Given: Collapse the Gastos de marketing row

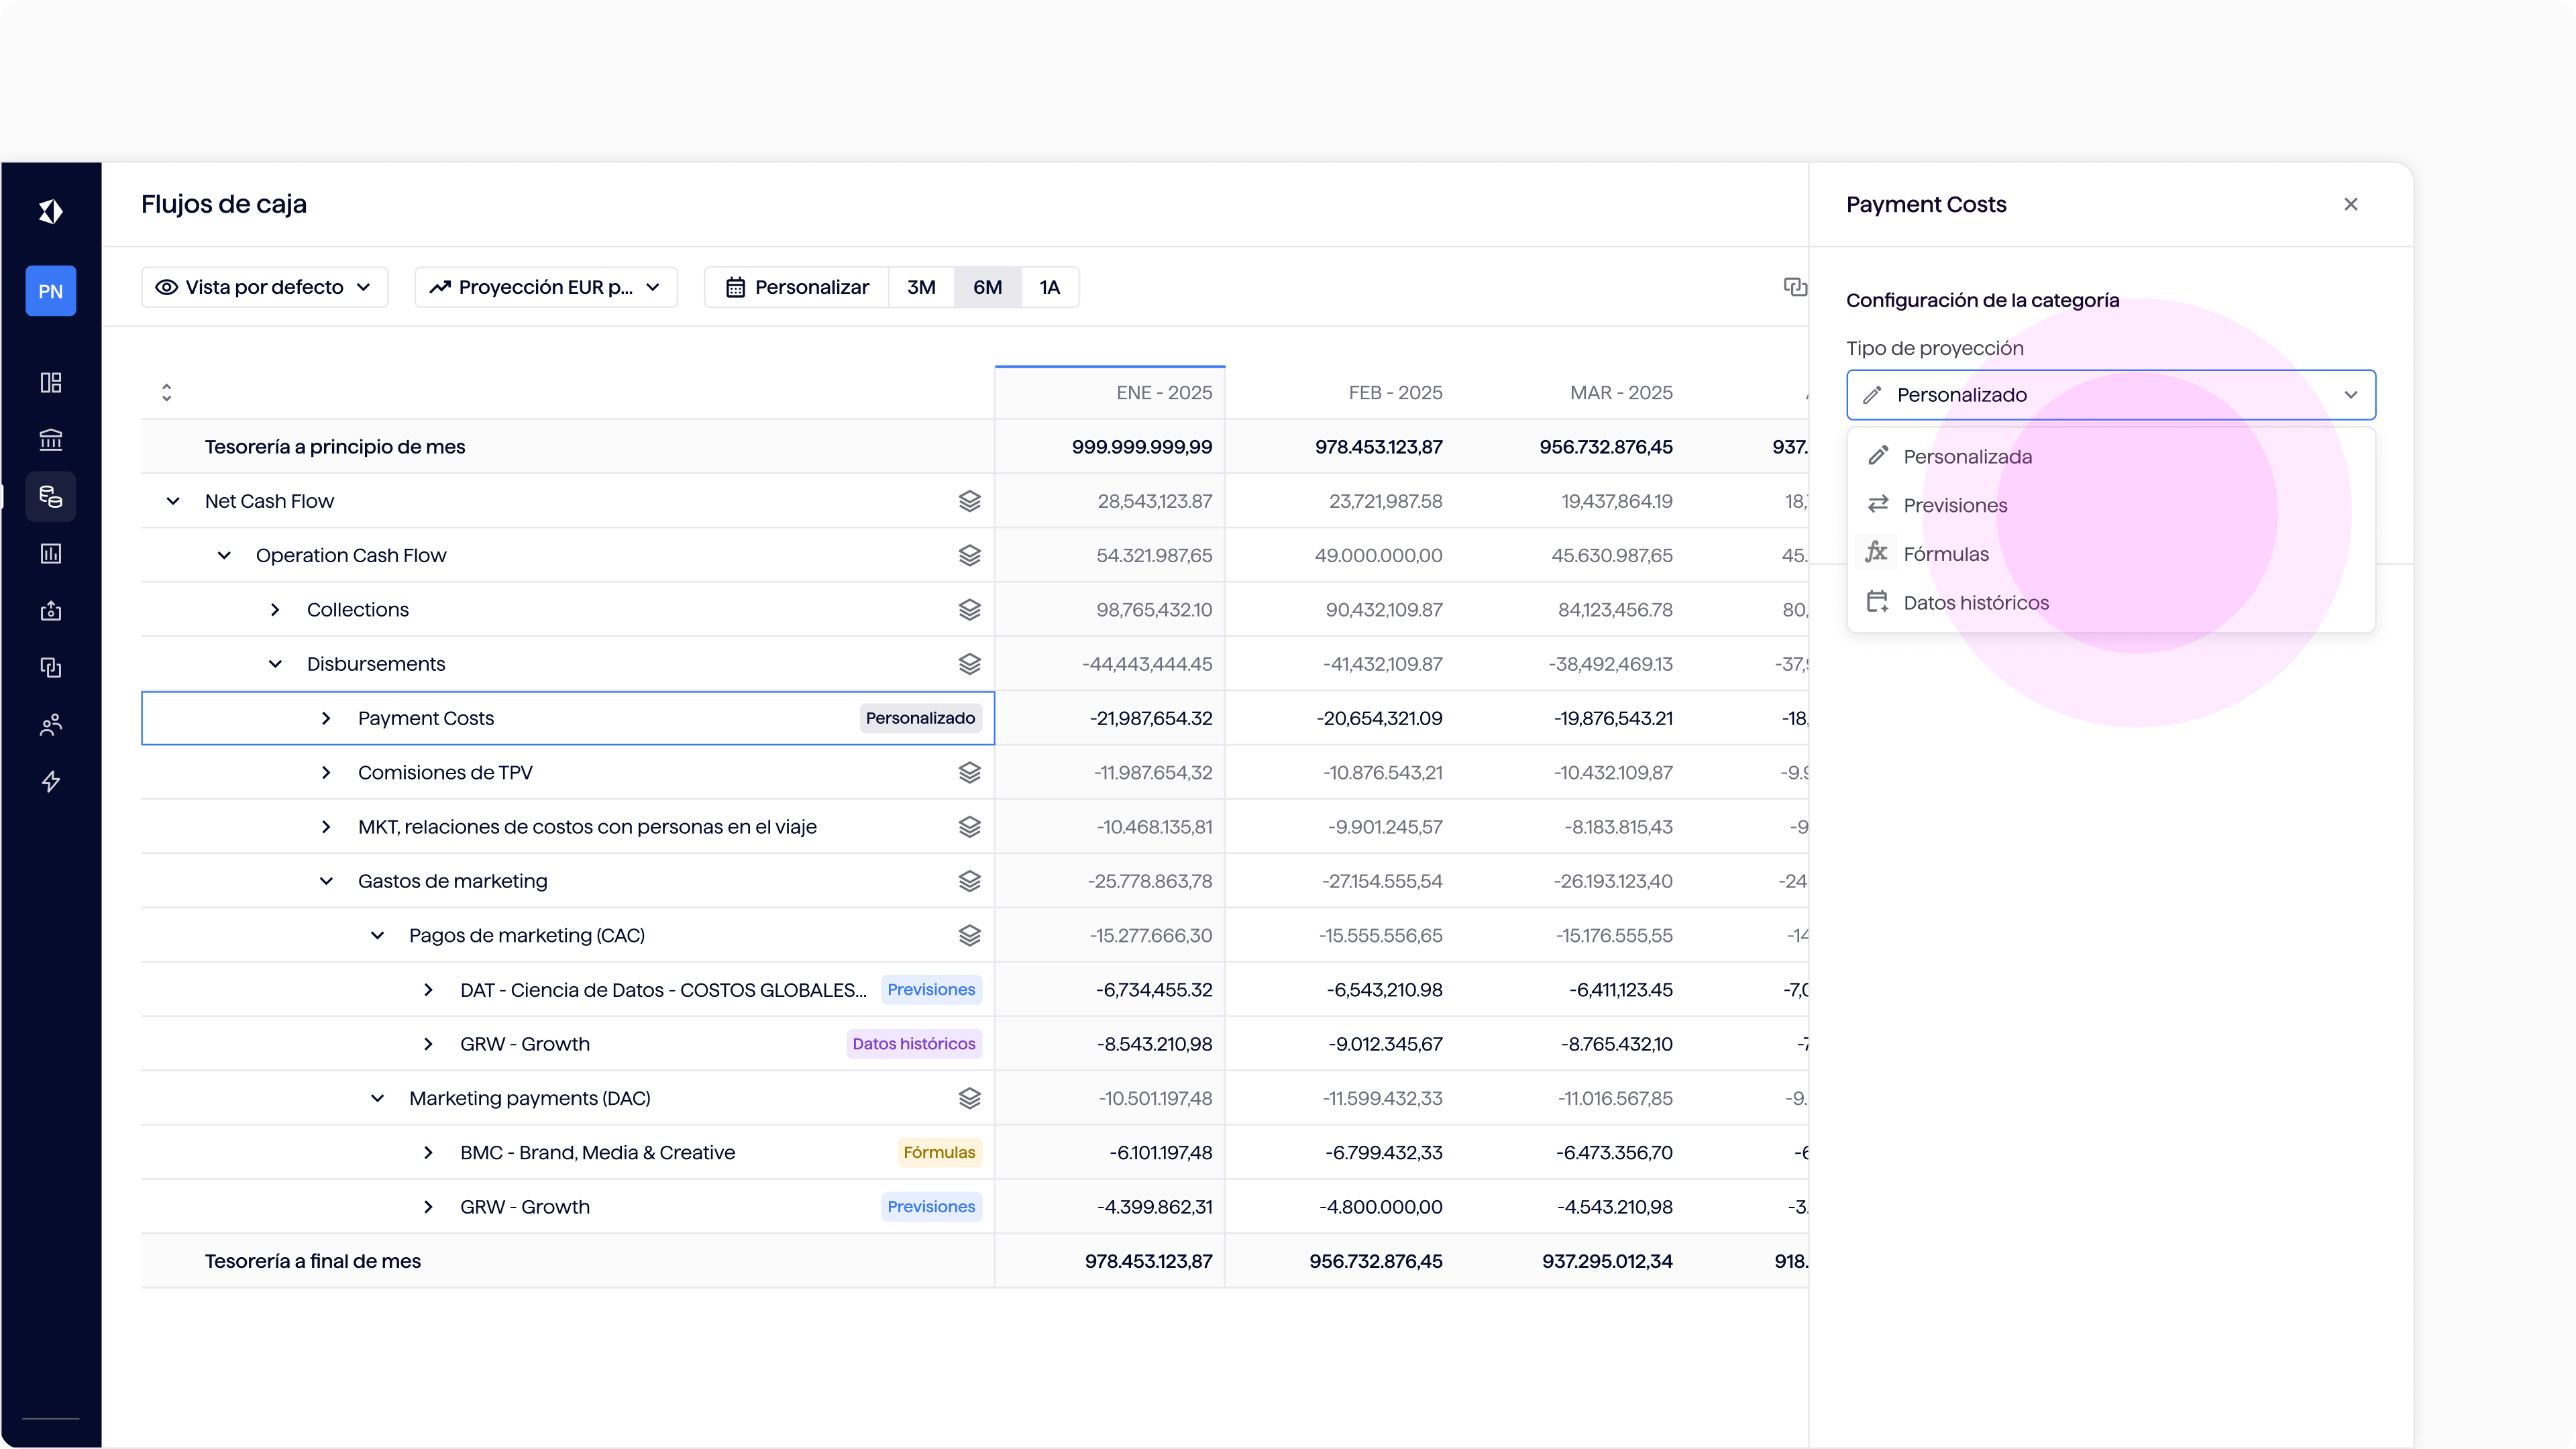Looking at the screenshot, I should [x=326, y=881].
